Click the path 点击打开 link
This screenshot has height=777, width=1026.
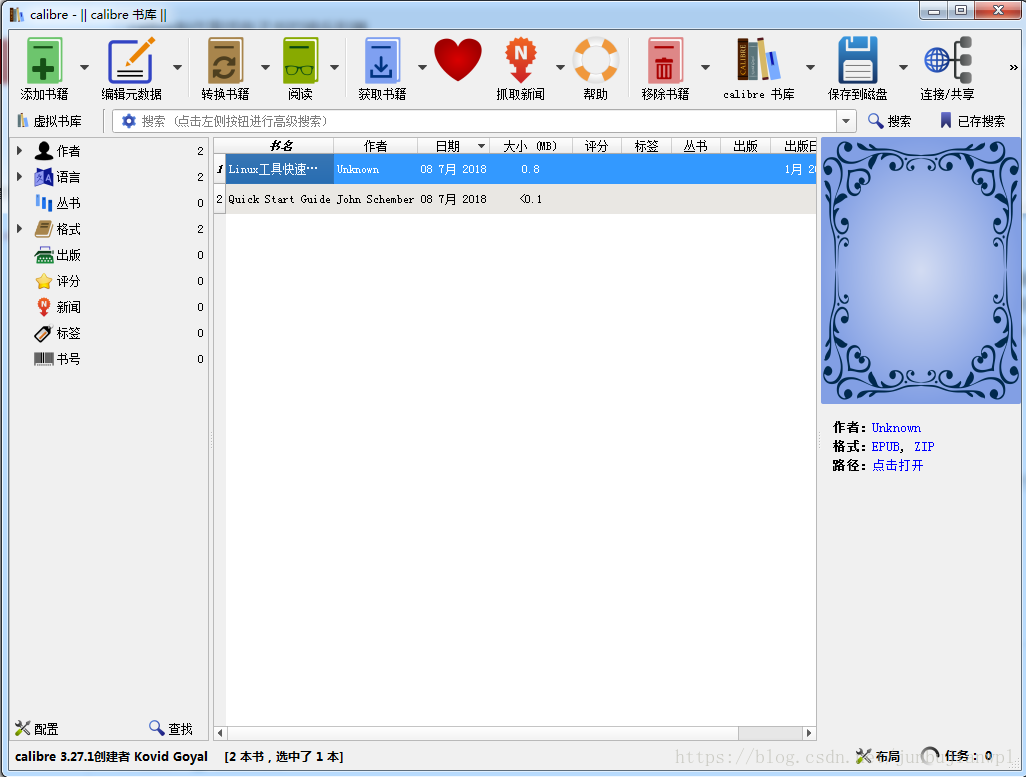click(x=897, y=465)
